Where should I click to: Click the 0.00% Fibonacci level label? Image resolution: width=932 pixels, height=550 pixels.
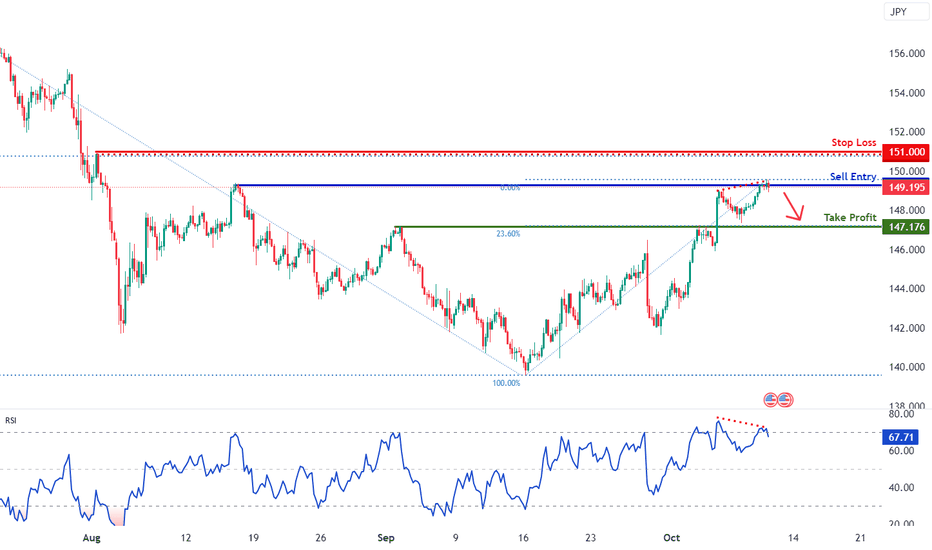[510, 188]
